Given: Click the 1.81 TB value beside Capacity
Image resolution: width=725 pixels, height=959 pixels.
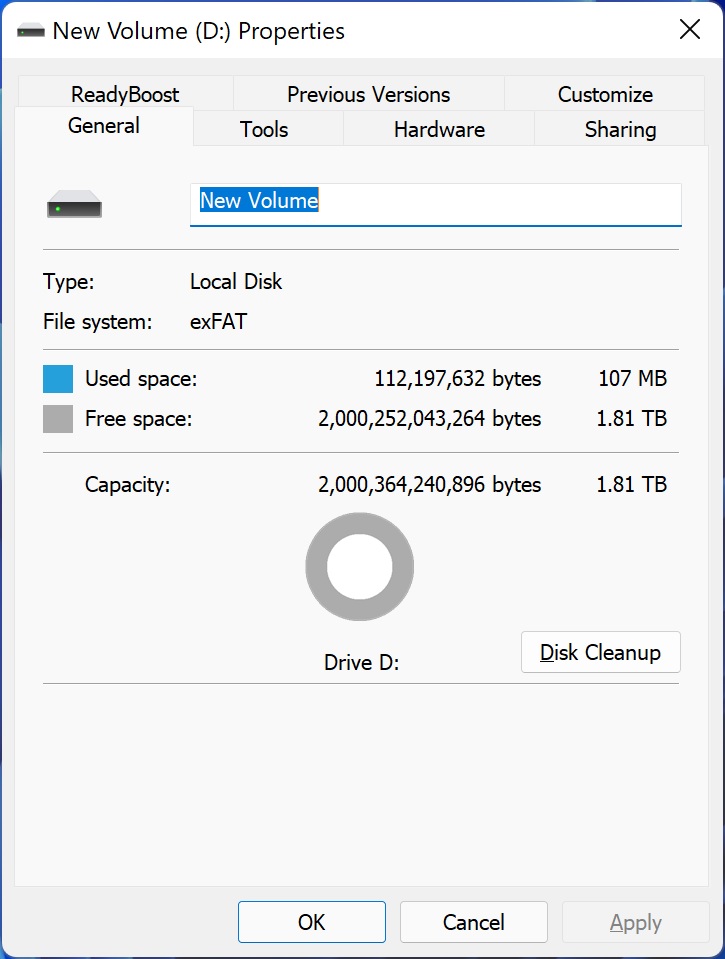Looking at the screenshot, I should click(x=631, y=484).
